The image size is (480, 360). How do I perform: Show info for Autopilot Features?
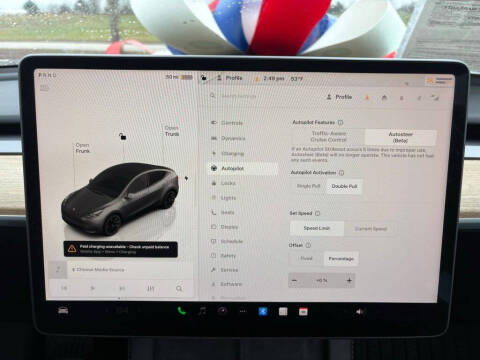pos(340,122)
